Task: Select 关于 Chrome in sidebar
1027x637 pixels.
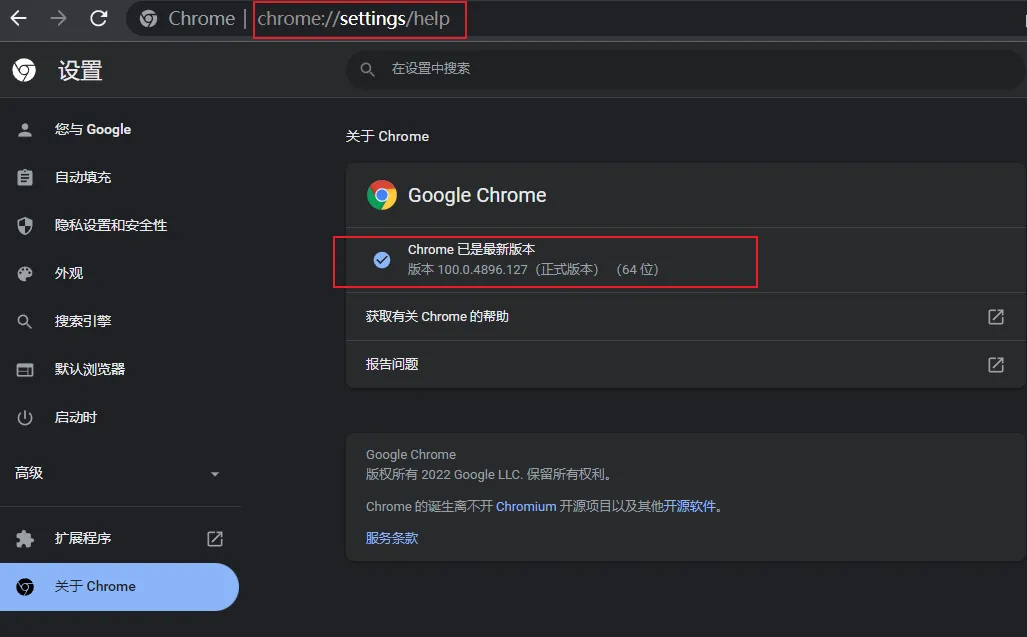Action: click(95, 587)
